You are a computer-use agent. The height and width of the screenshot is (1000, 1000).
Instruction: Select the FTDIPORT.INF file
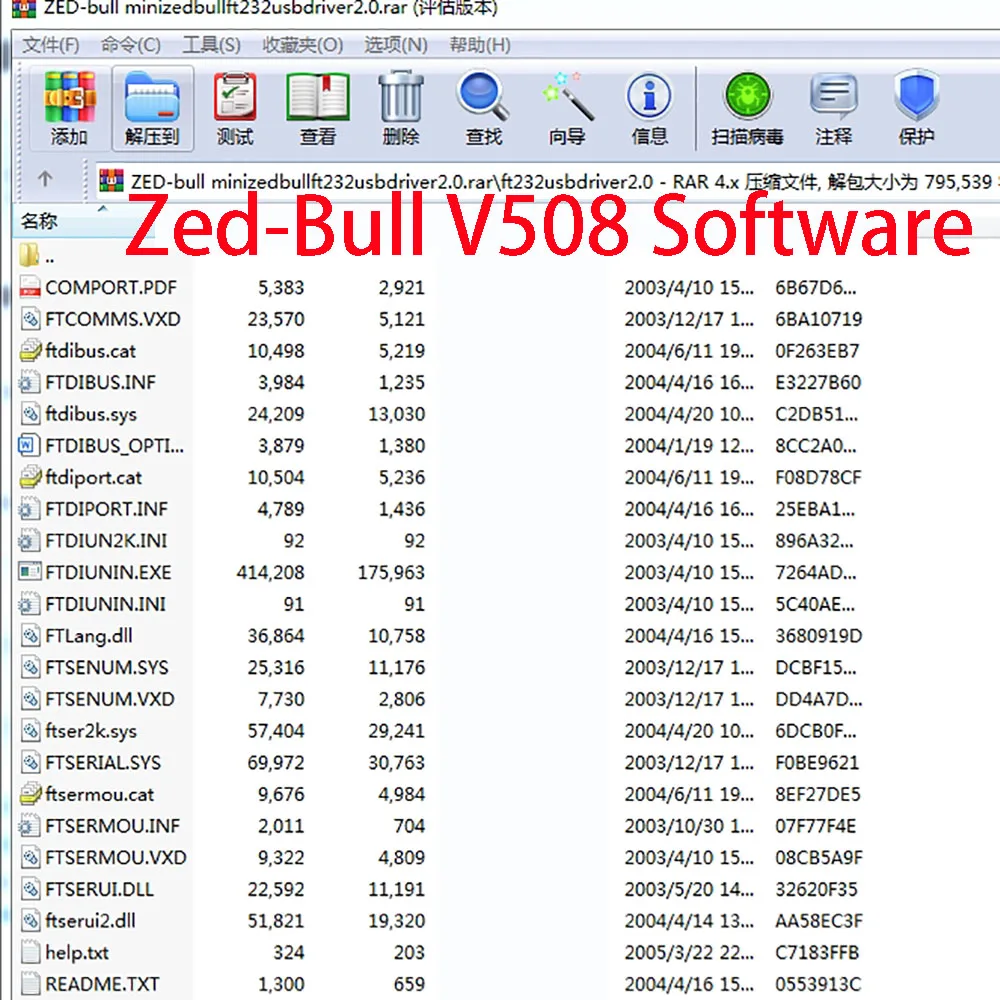coord(107,509)
